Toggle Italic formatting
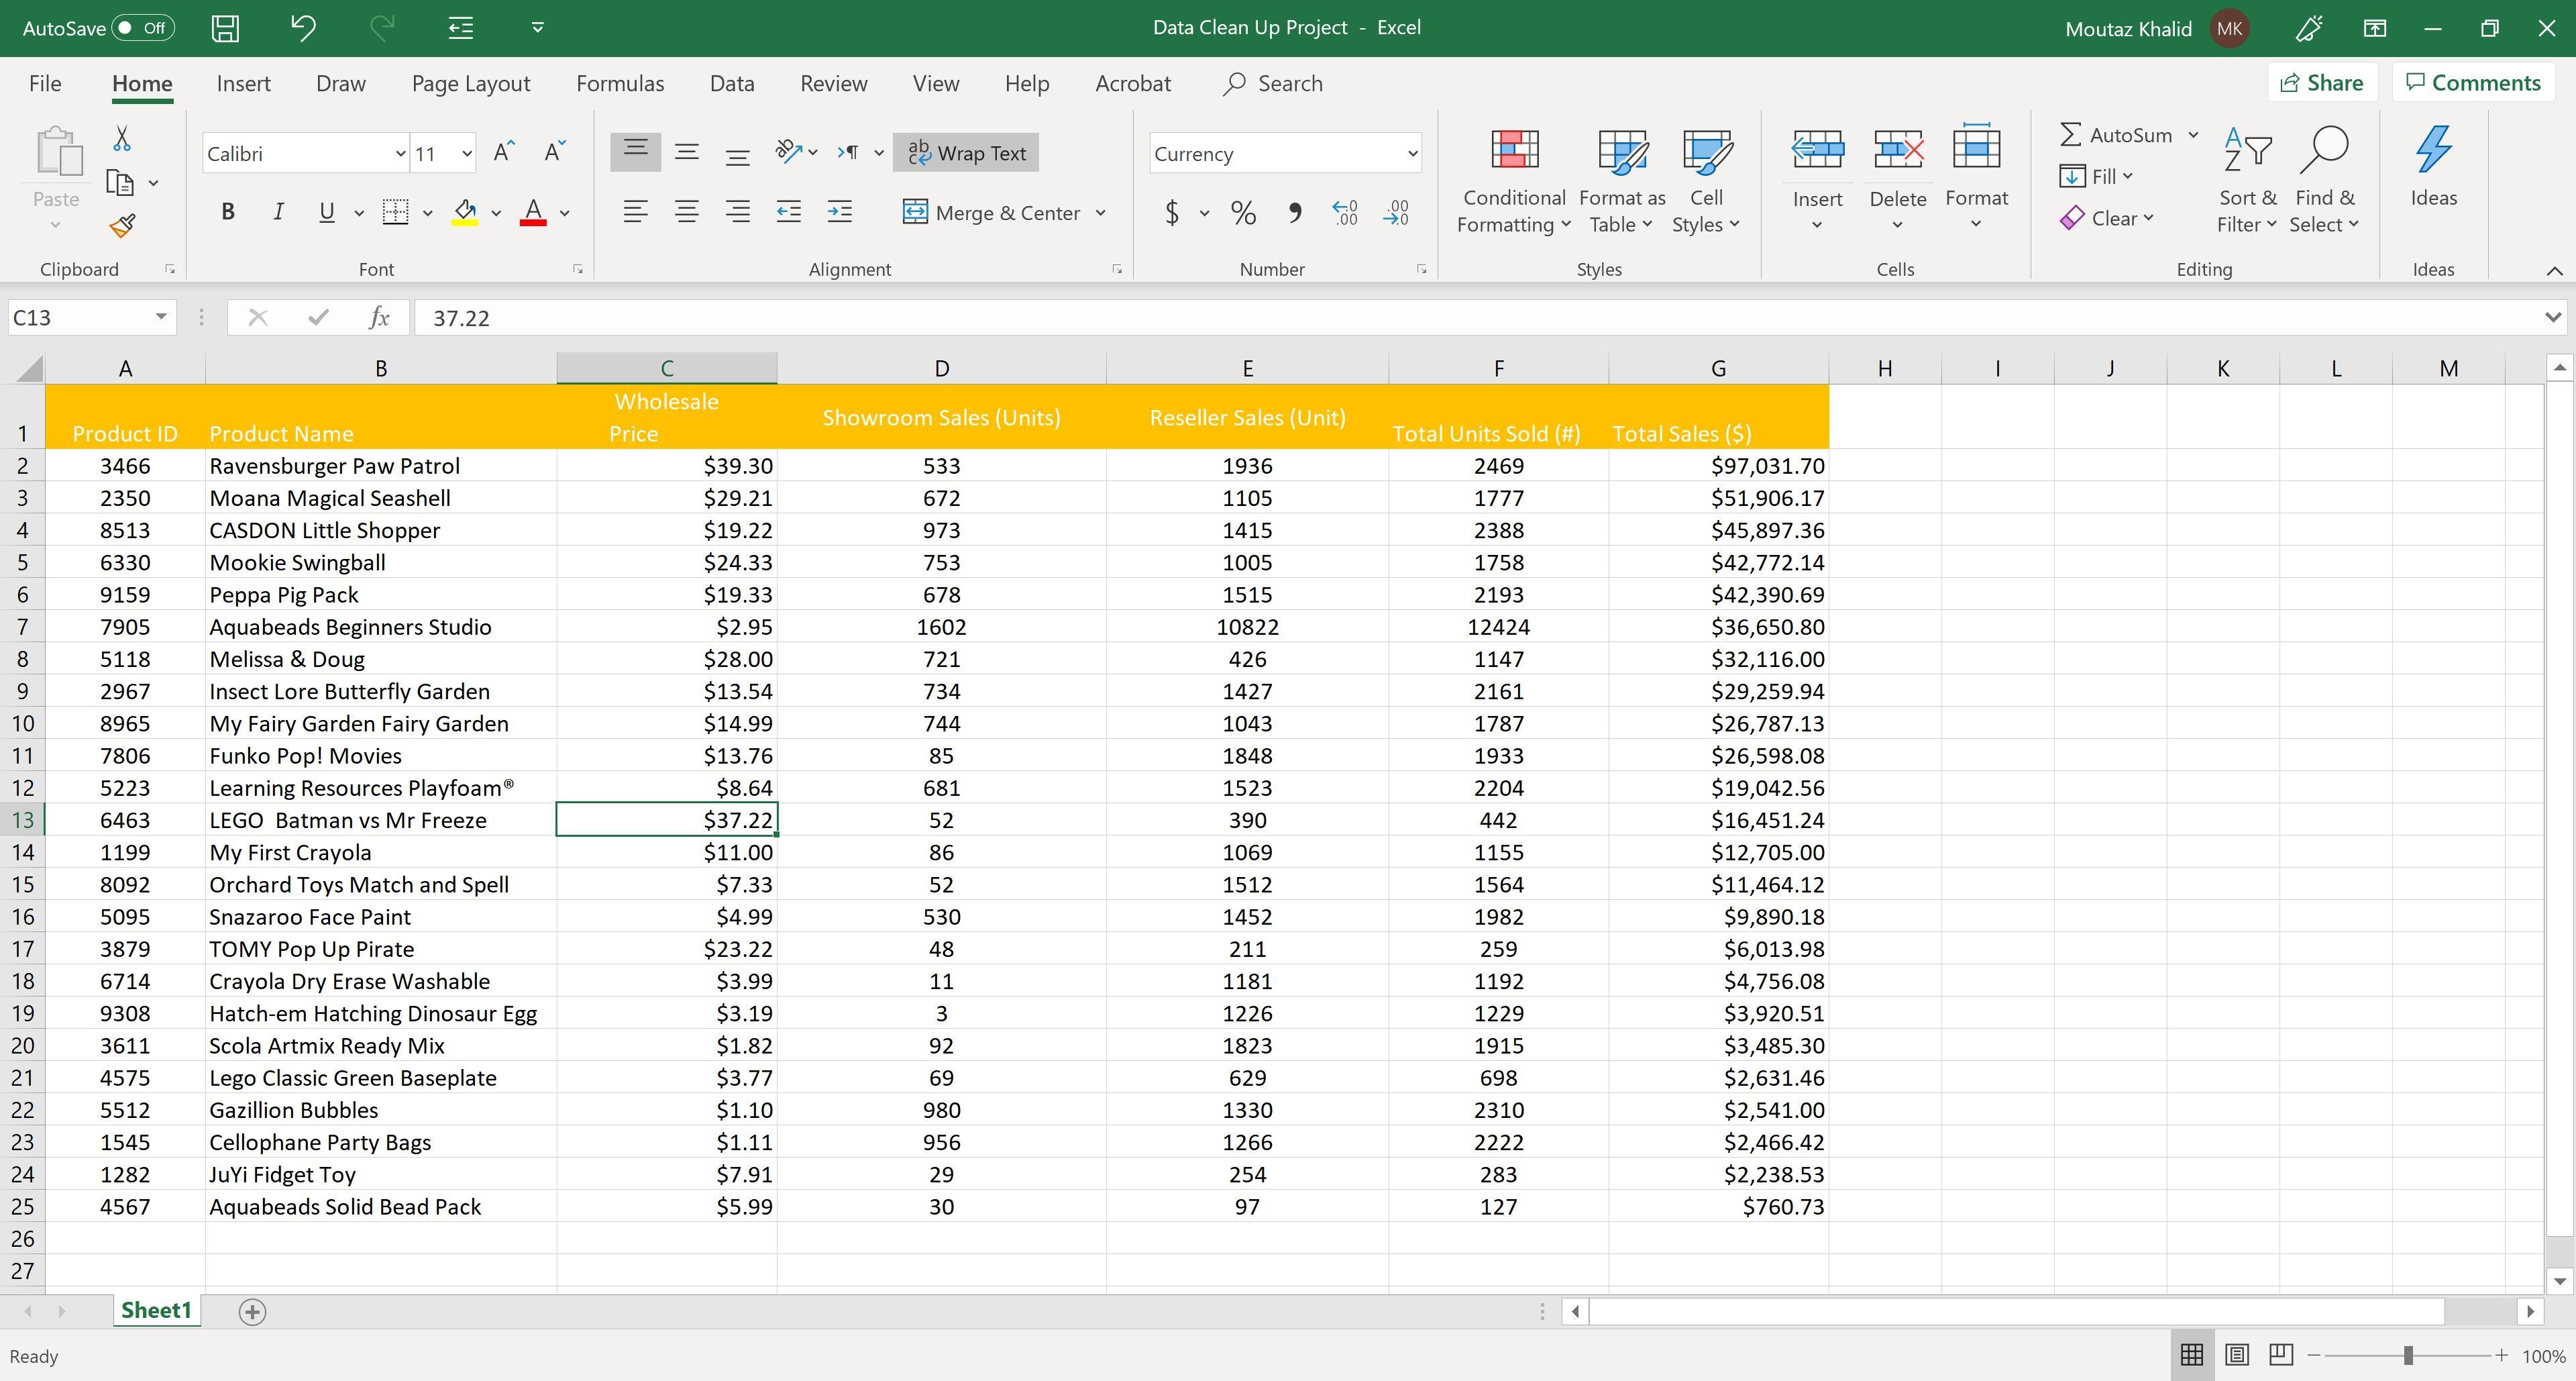2576x1381 pixels. 278,212
